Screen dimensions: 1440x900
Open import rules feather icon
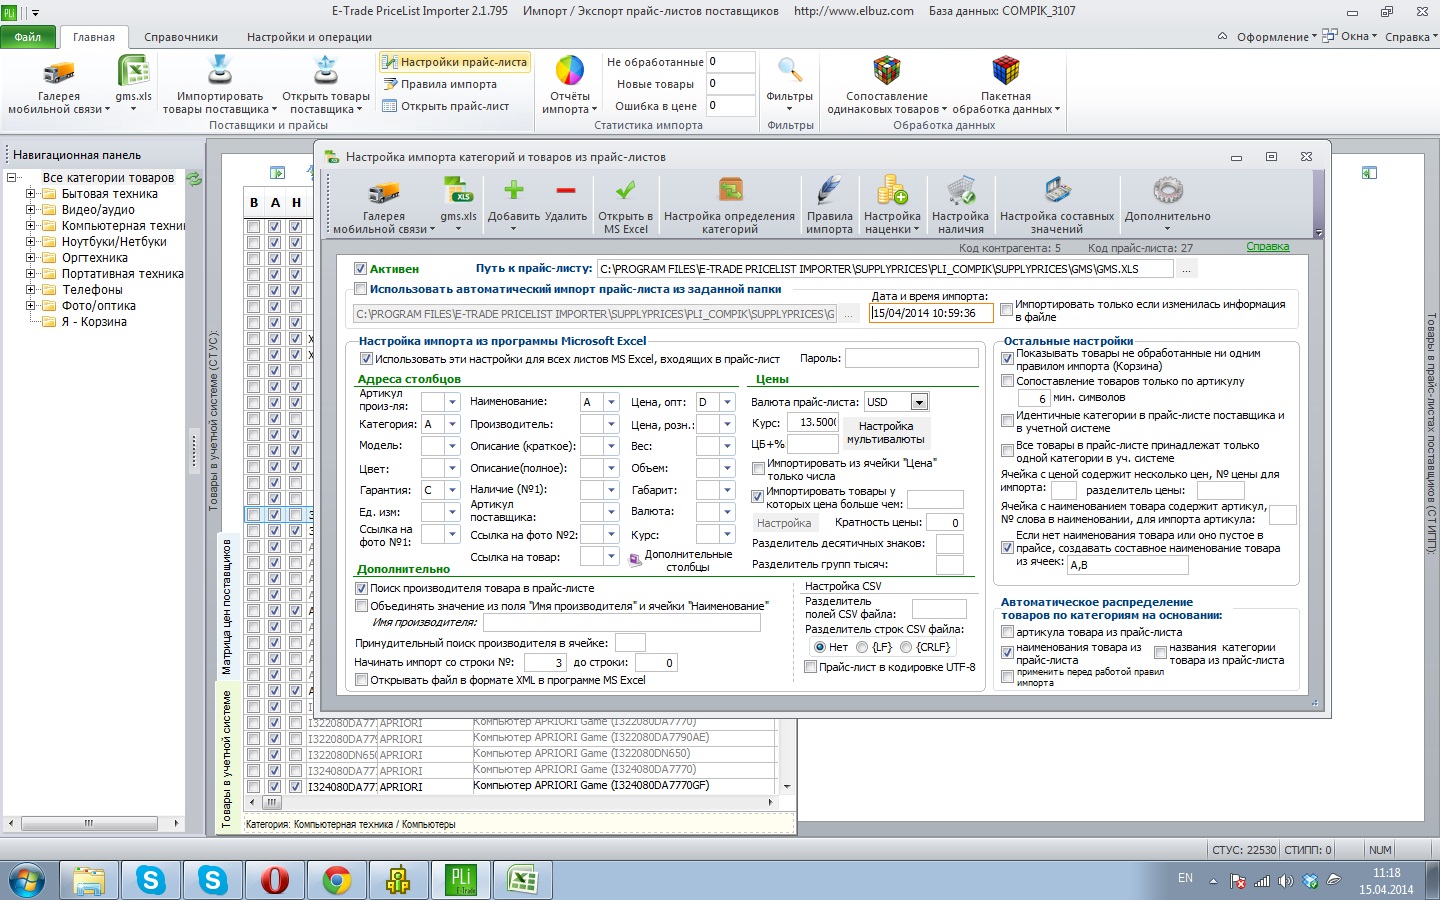pos(829,191)
